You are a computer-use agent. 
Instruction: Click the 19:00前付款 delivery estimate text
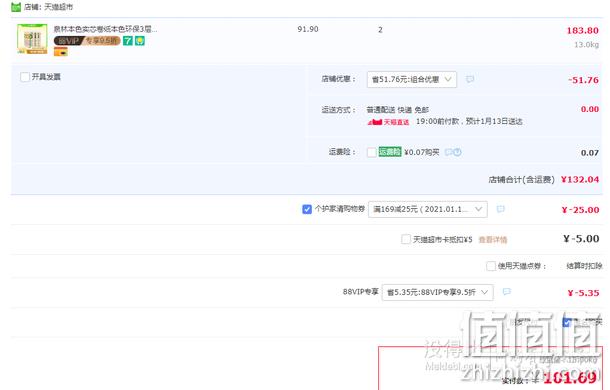click(x=469, y=121)
